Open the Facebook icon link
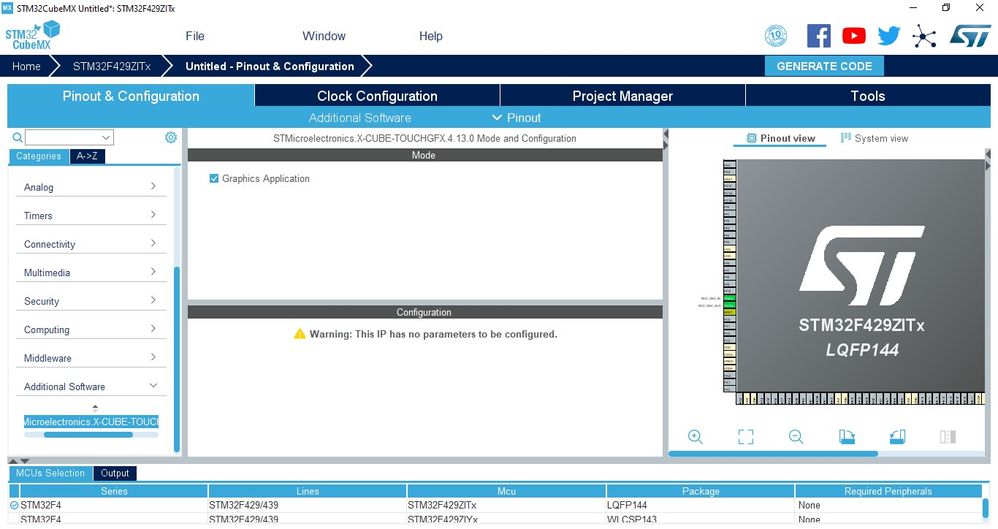This screenshot has height=529, width=998. pos(819,36)
